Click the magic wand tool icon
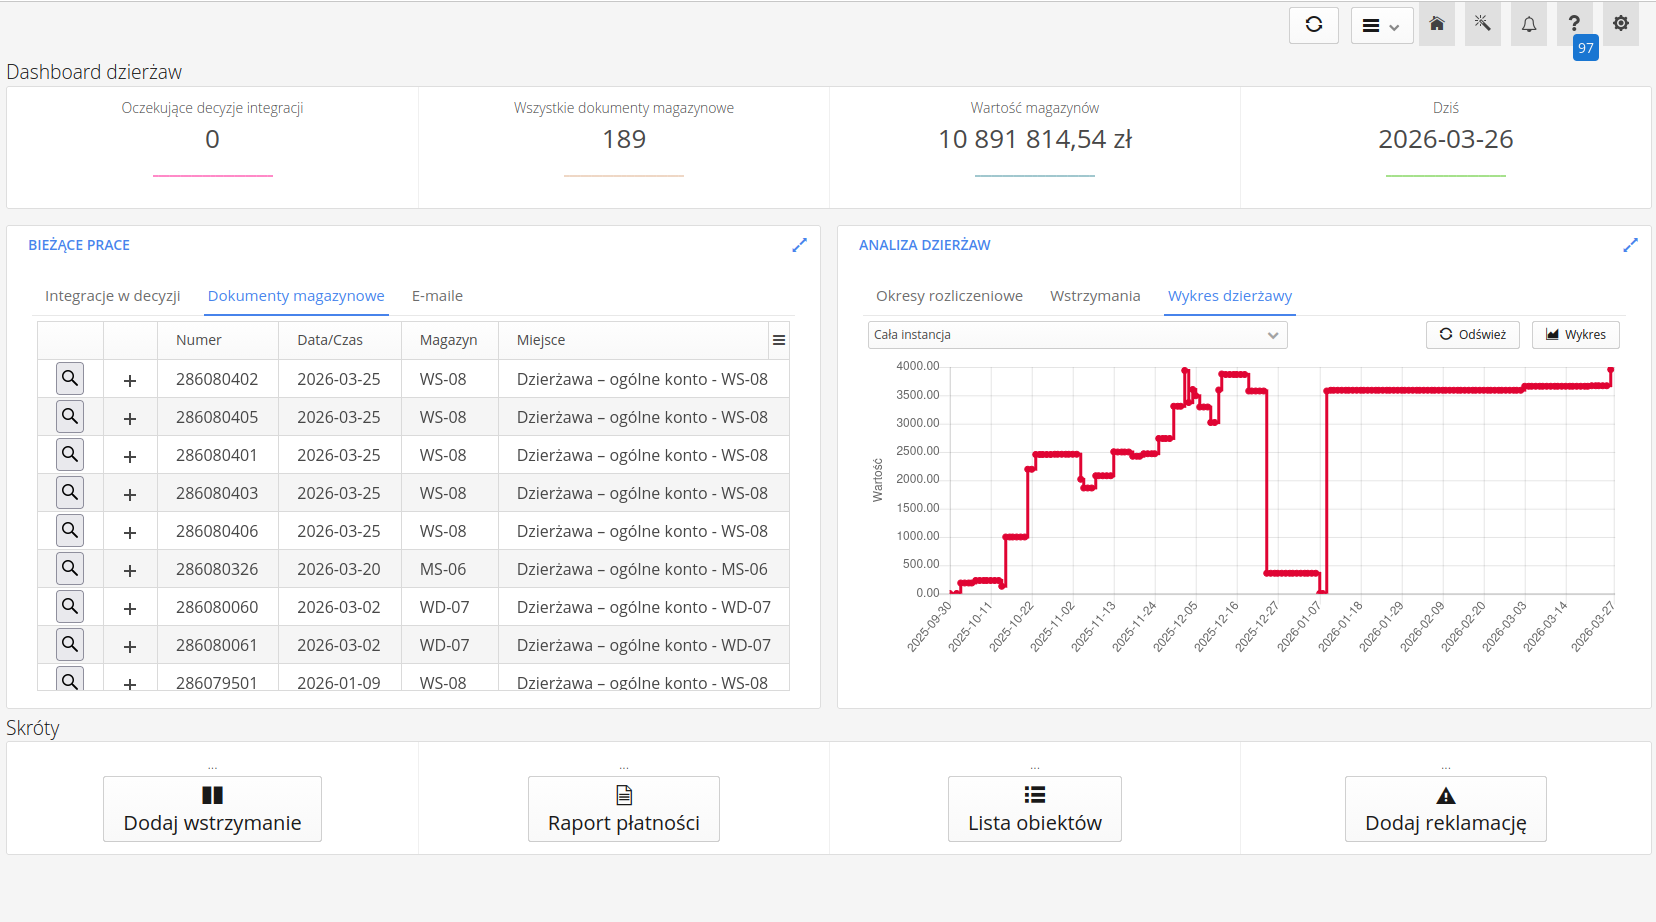The width and height of the screenshot is (1656, 922). tap(1482, 24)
